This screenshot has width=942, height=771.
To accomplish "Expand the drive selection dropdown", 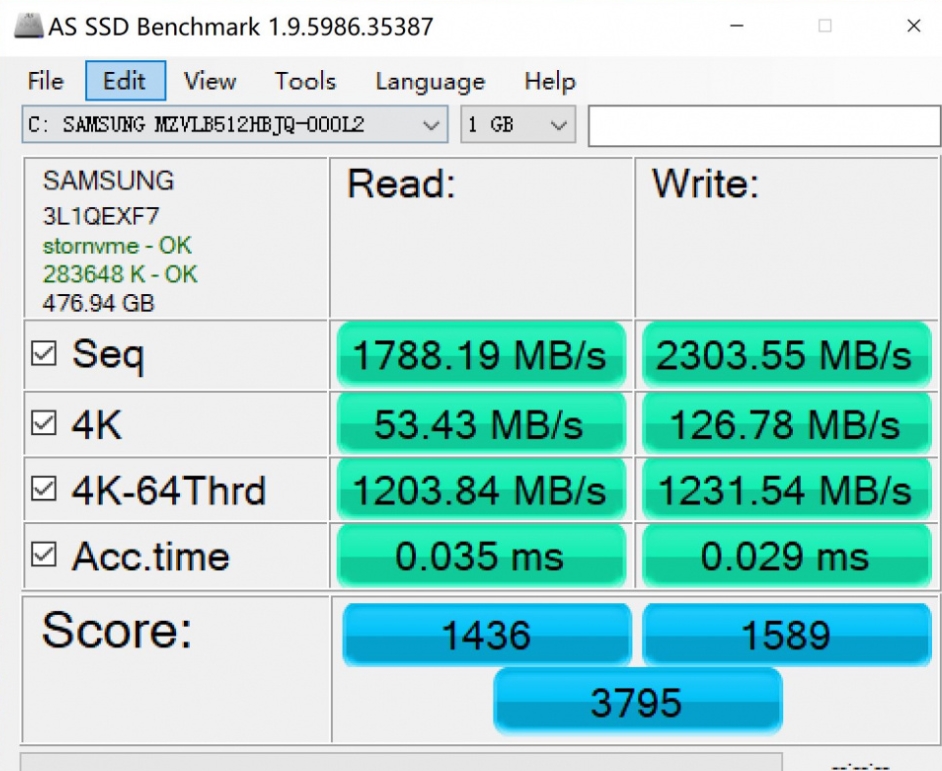I will point(235,124).
